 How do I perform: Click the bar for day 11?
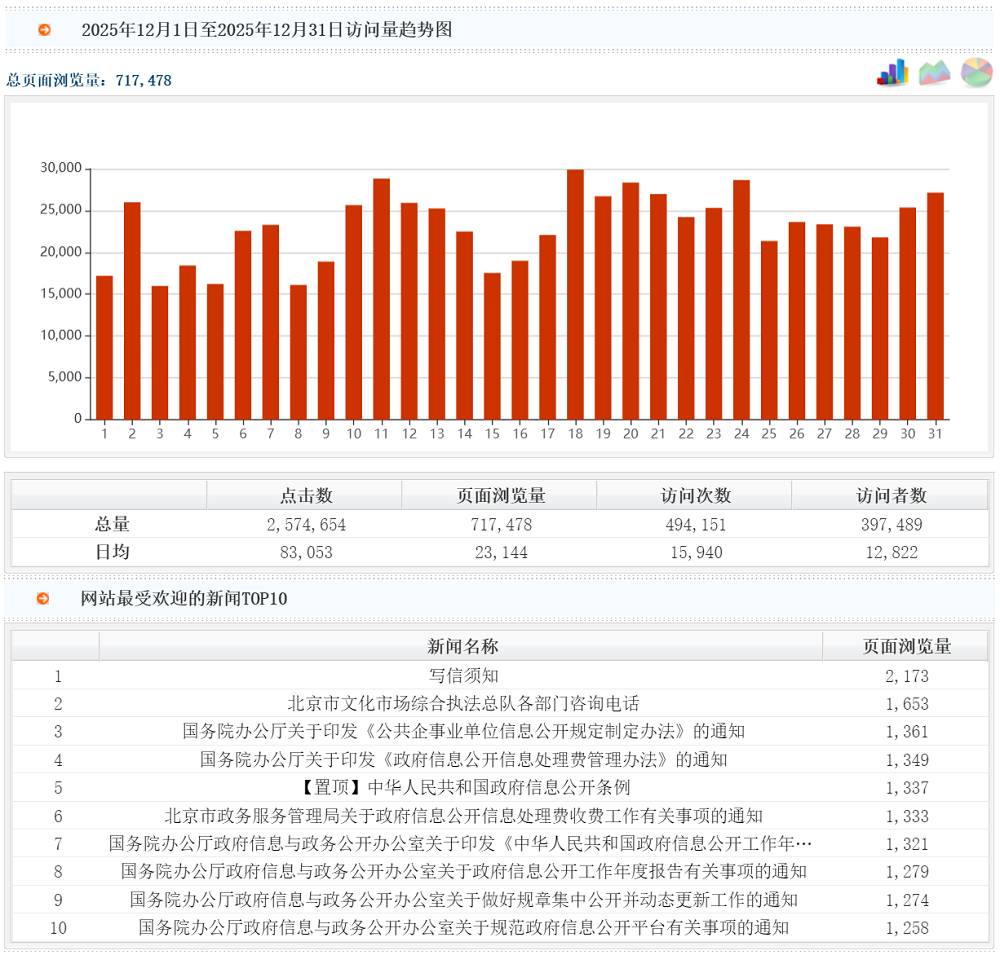(x=381, y=299)
